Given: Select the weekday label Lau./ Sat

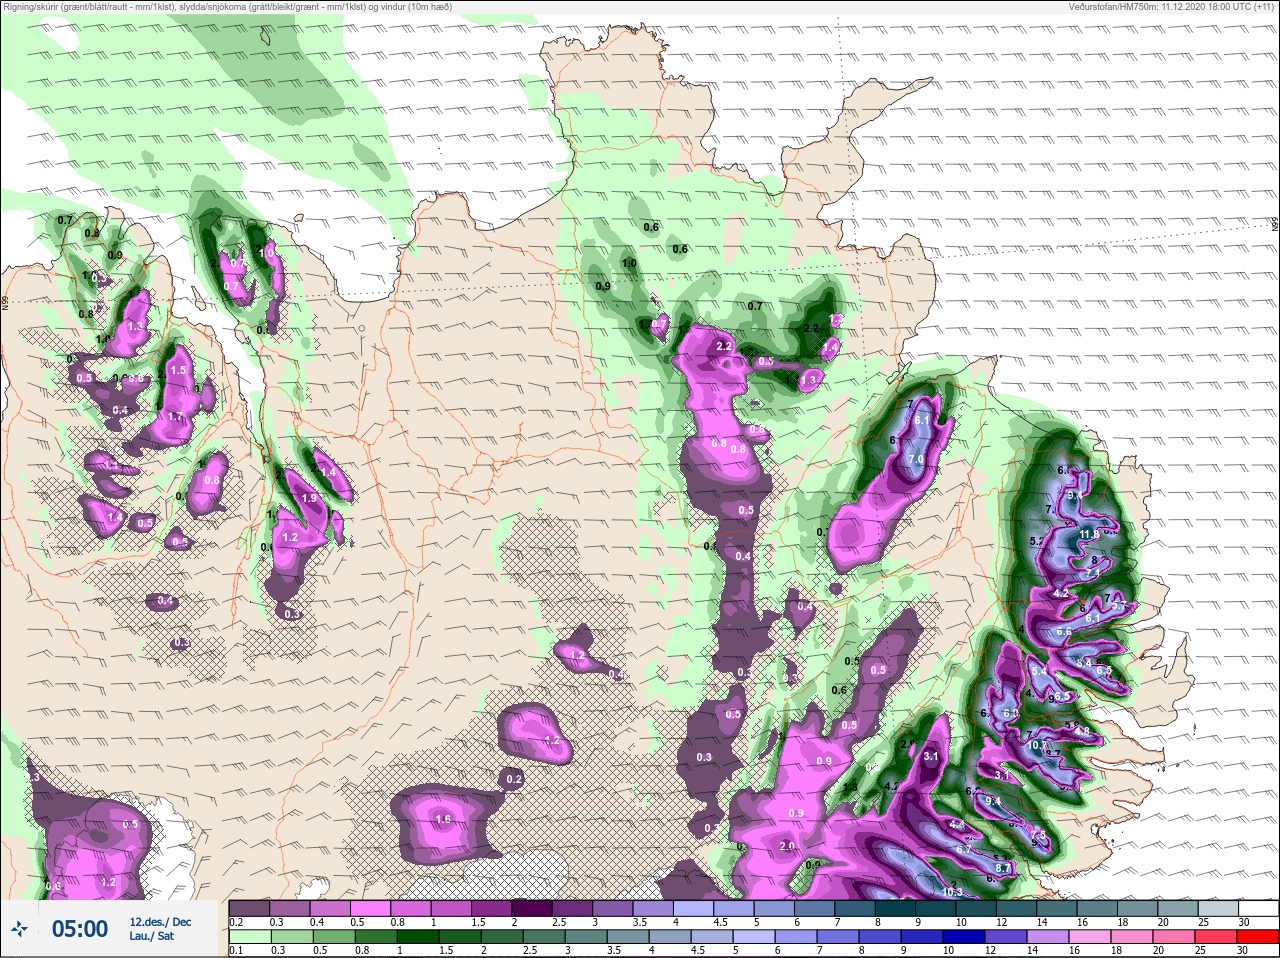Looking at the screenshot, I should (151, 937).
